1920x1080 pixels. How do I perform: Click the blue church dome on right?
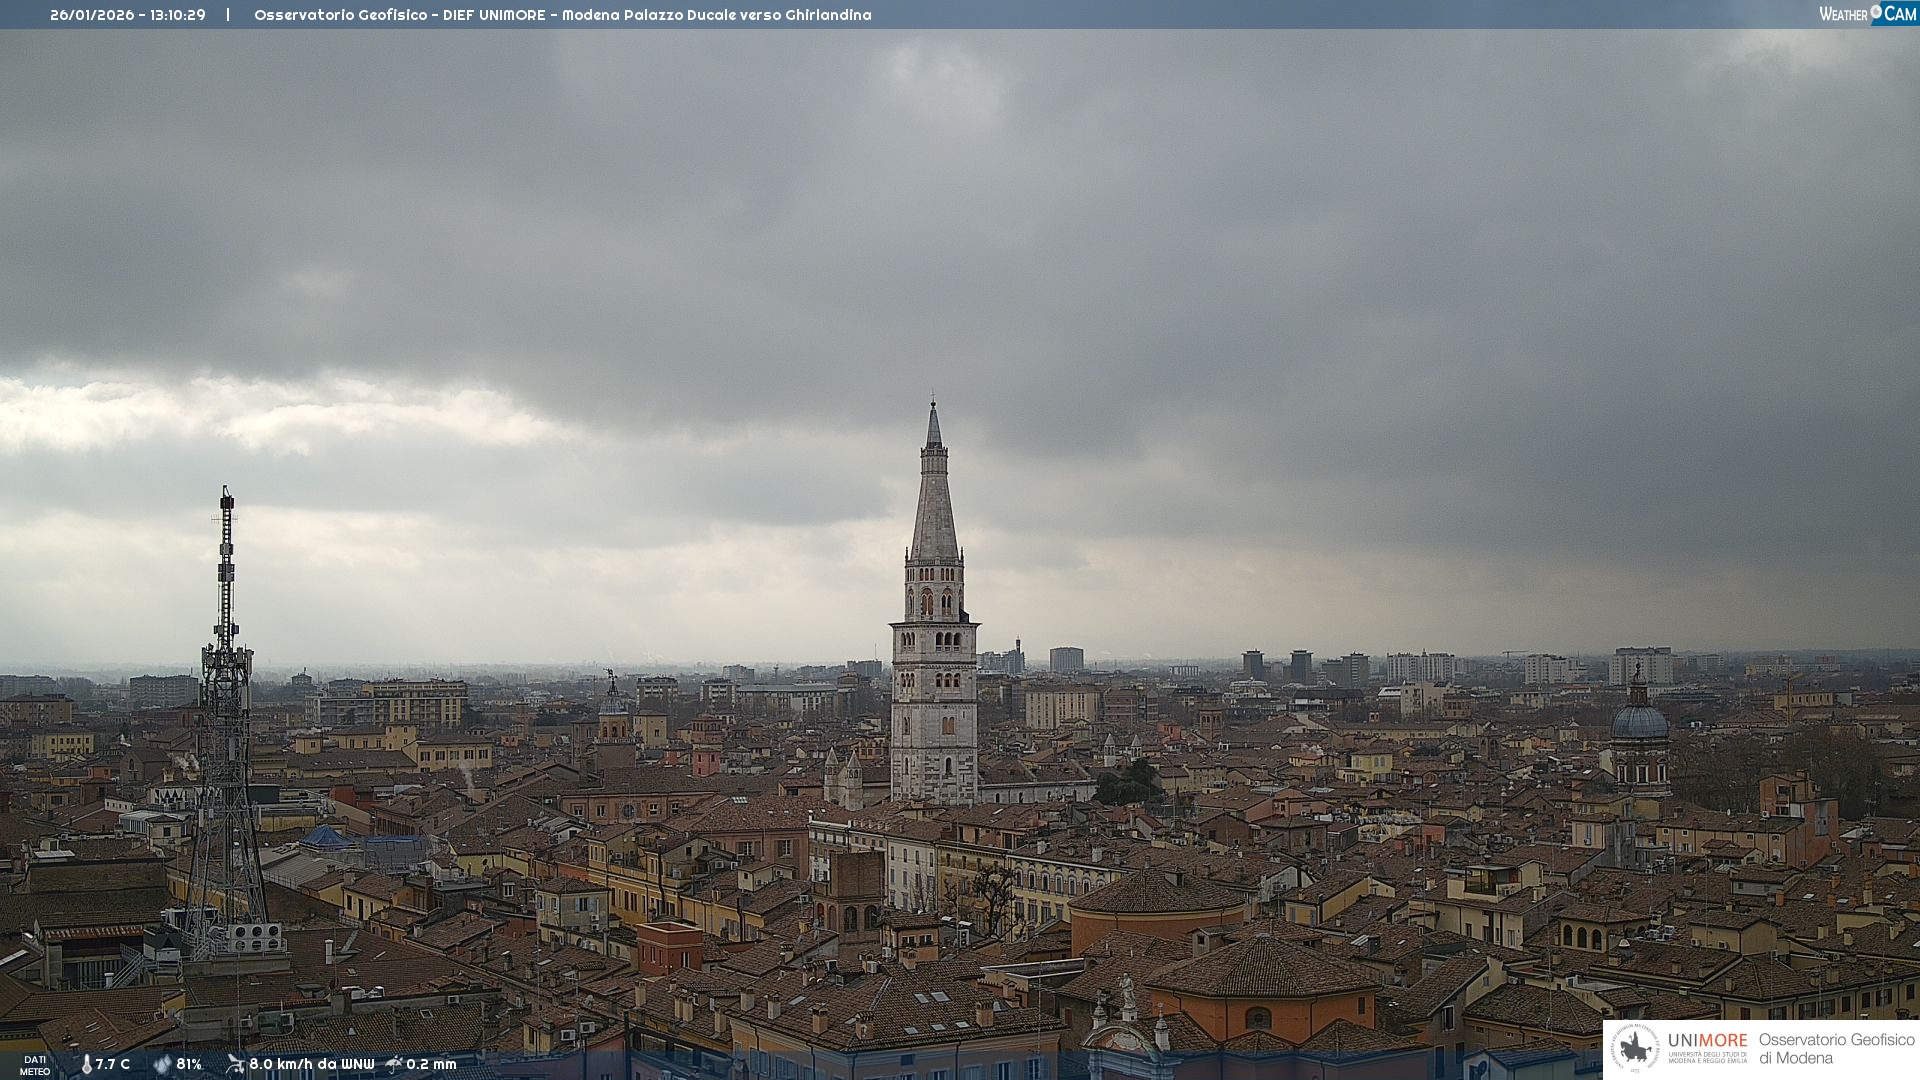point(1639,722)
